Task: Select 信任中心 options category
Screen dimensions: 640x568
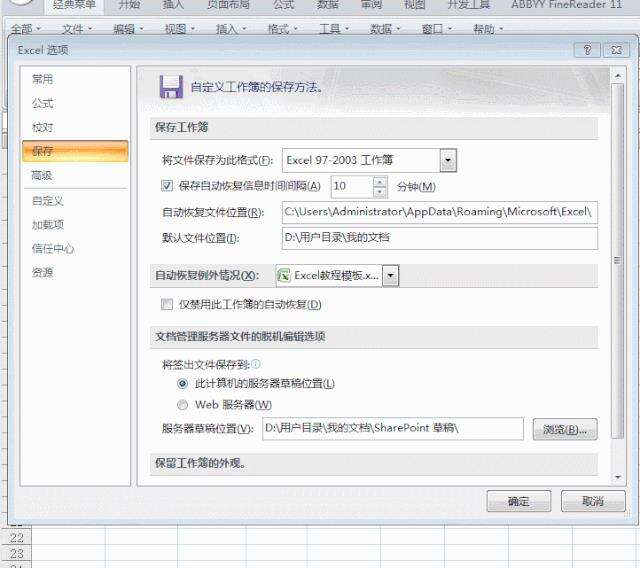Action: (75, 248)
